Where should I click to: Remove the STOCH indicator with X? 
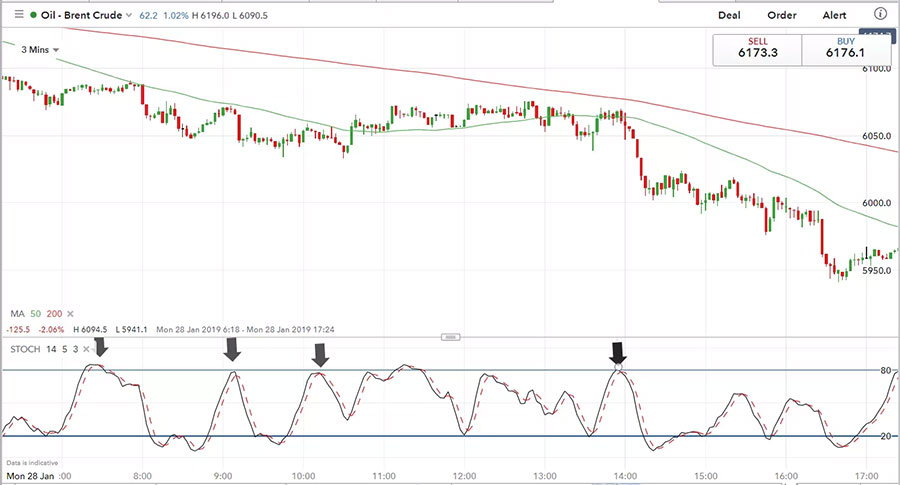87,349
